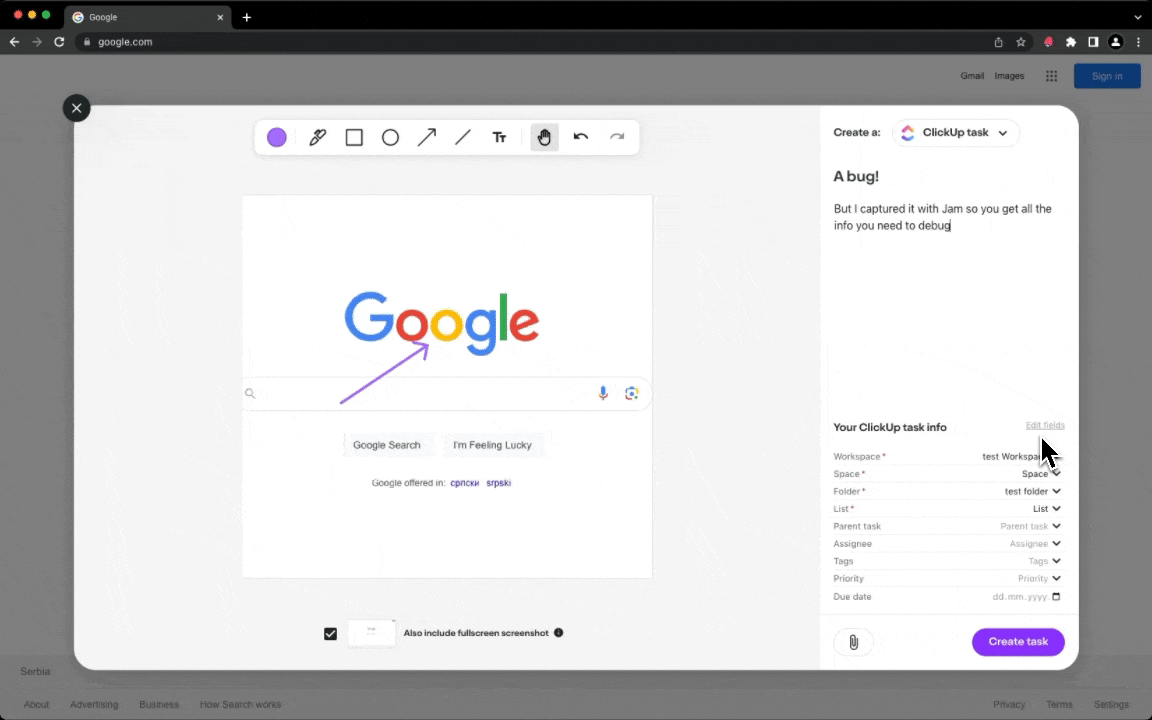Close the Google tab

coord(220,17)
